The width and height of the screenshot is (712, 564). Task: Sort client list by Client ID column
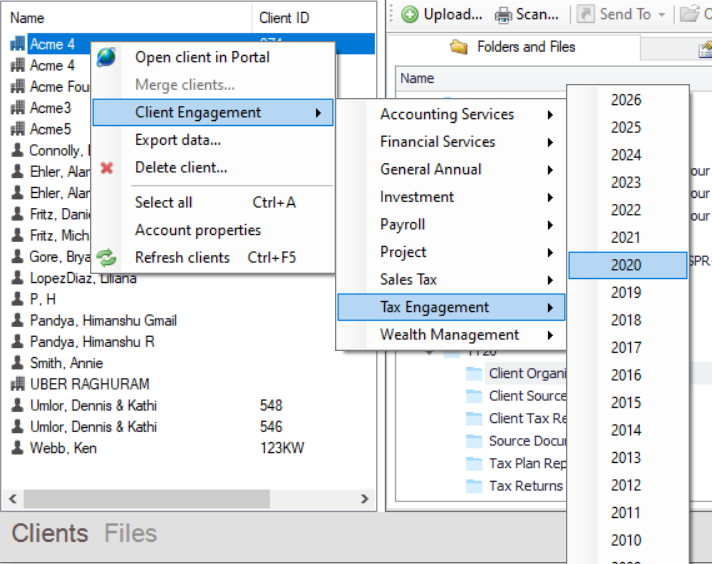pyautogui.click(x=284, y=18)
